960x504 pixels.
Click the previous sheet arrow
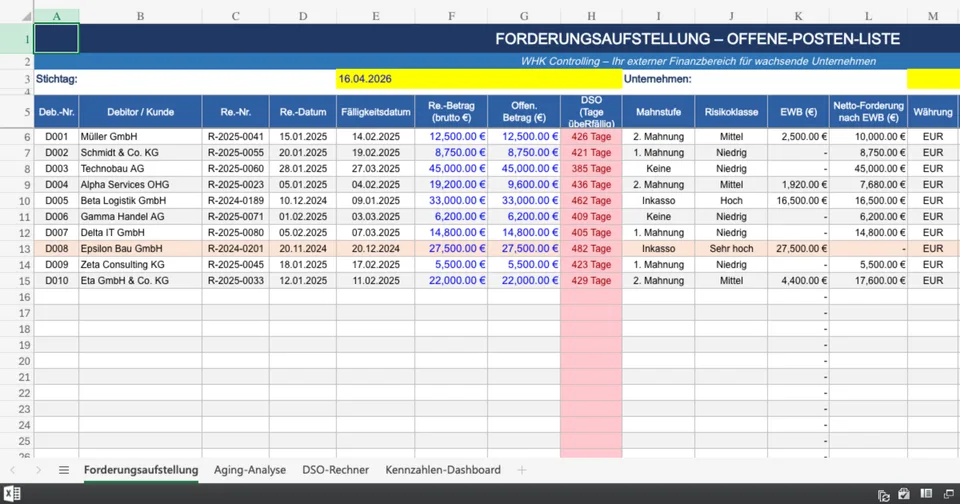pyautogui.click(x=13, y=470)
